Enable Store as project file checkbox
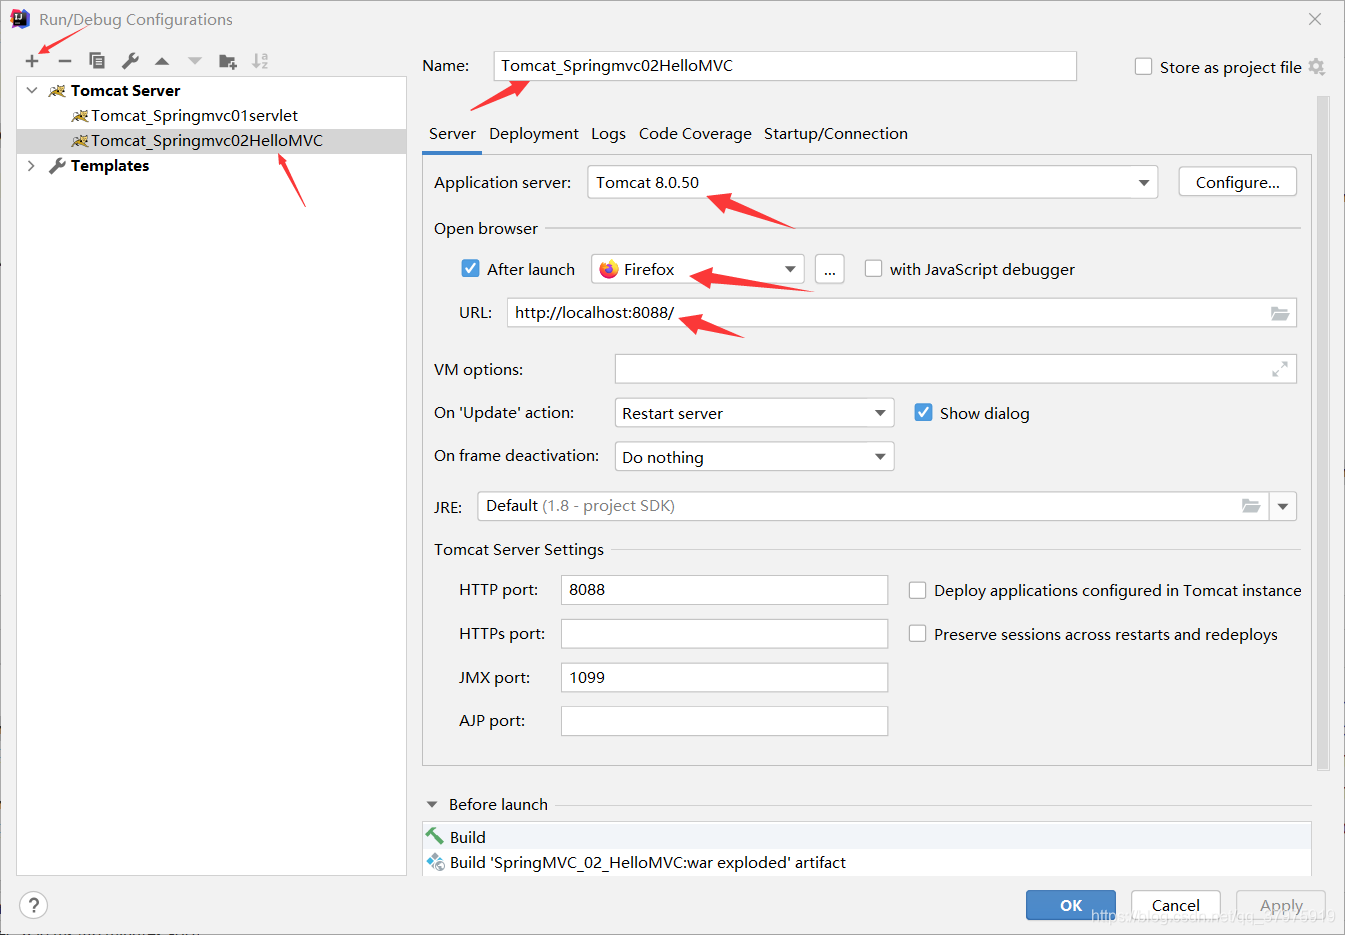The image size is (1345, 935). 1144,67
